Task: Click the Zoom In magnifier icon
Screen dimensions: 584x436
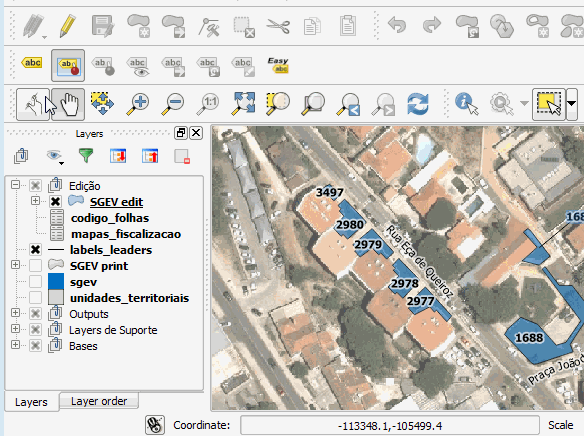Action: click(x=138, y=104)
